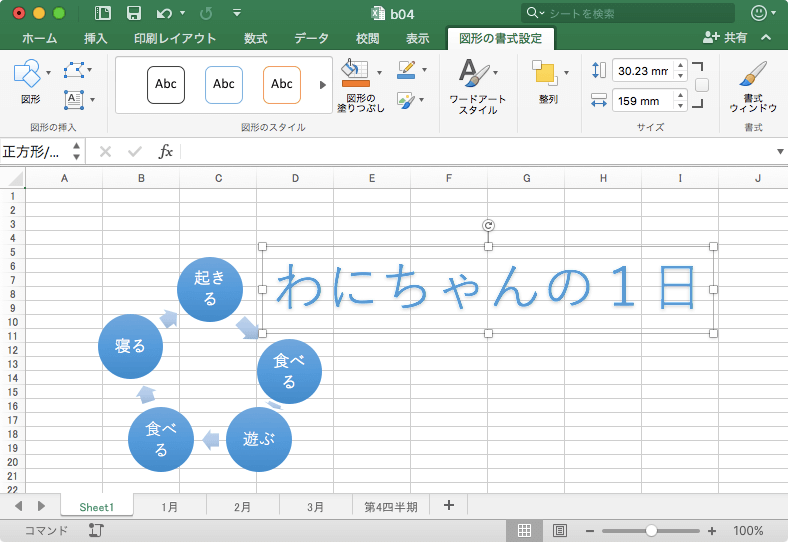Click the name box showing 正方形/...
Screen dimensions: 788x542
[35, 151]
